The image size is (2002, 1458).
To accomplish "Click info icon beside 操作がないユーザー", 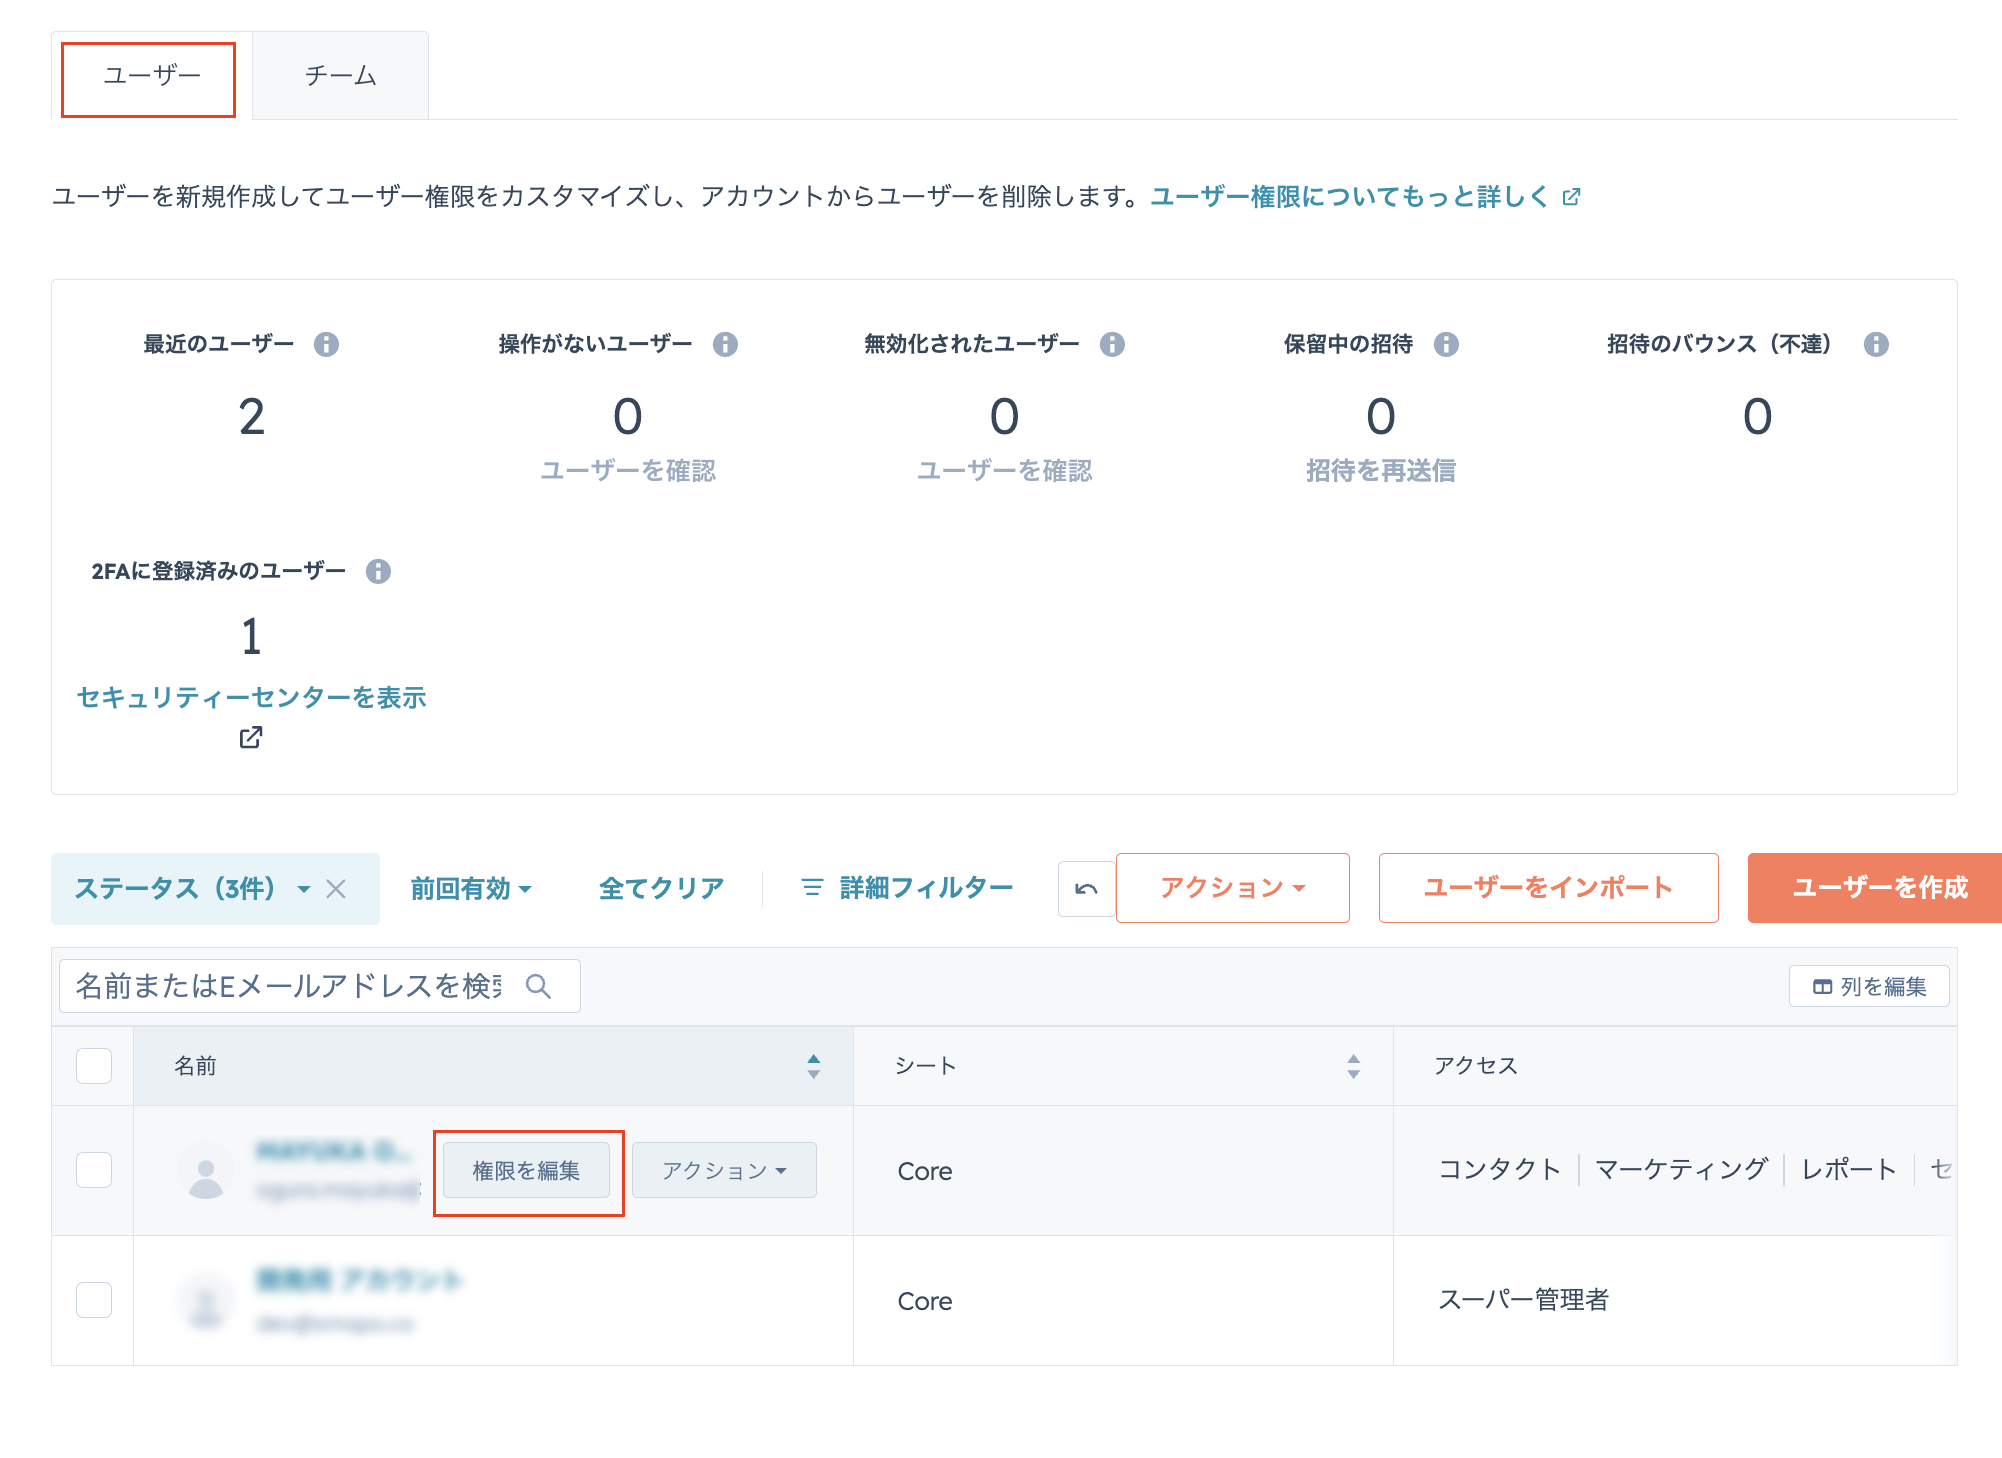I will tap(725, 344).
